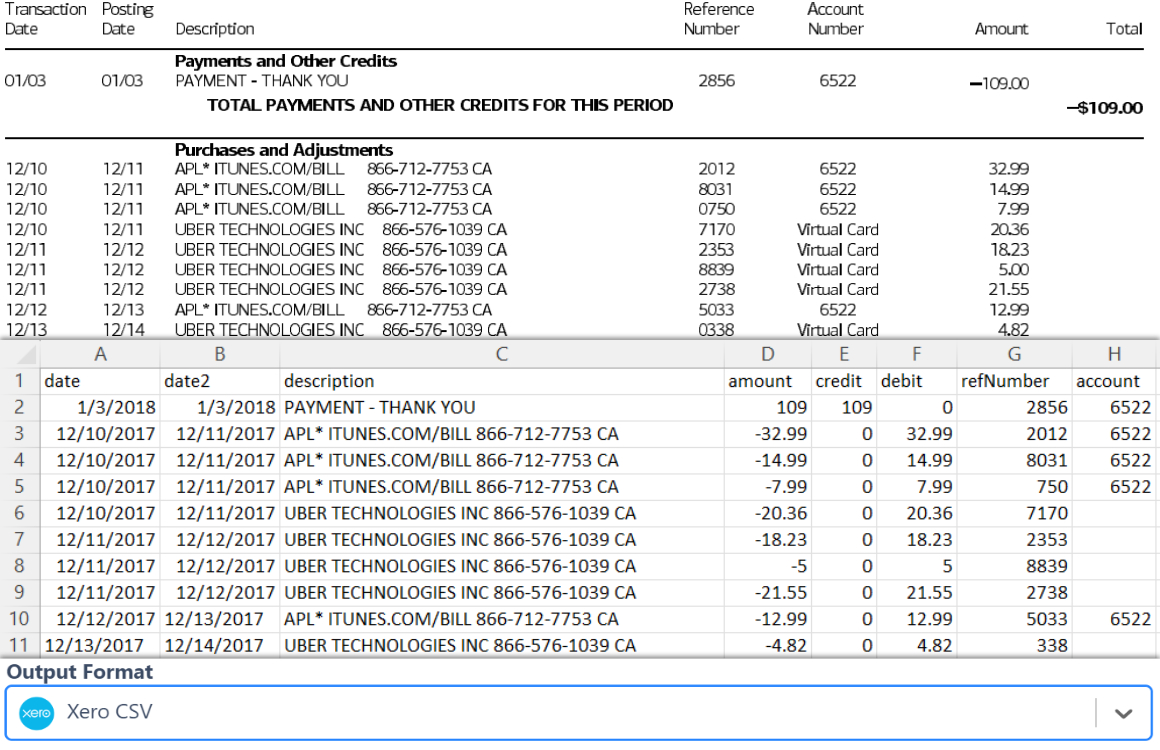Click the 'debit' header cell
Viewport: 1160px width, 750px height.
click(917, 381)
